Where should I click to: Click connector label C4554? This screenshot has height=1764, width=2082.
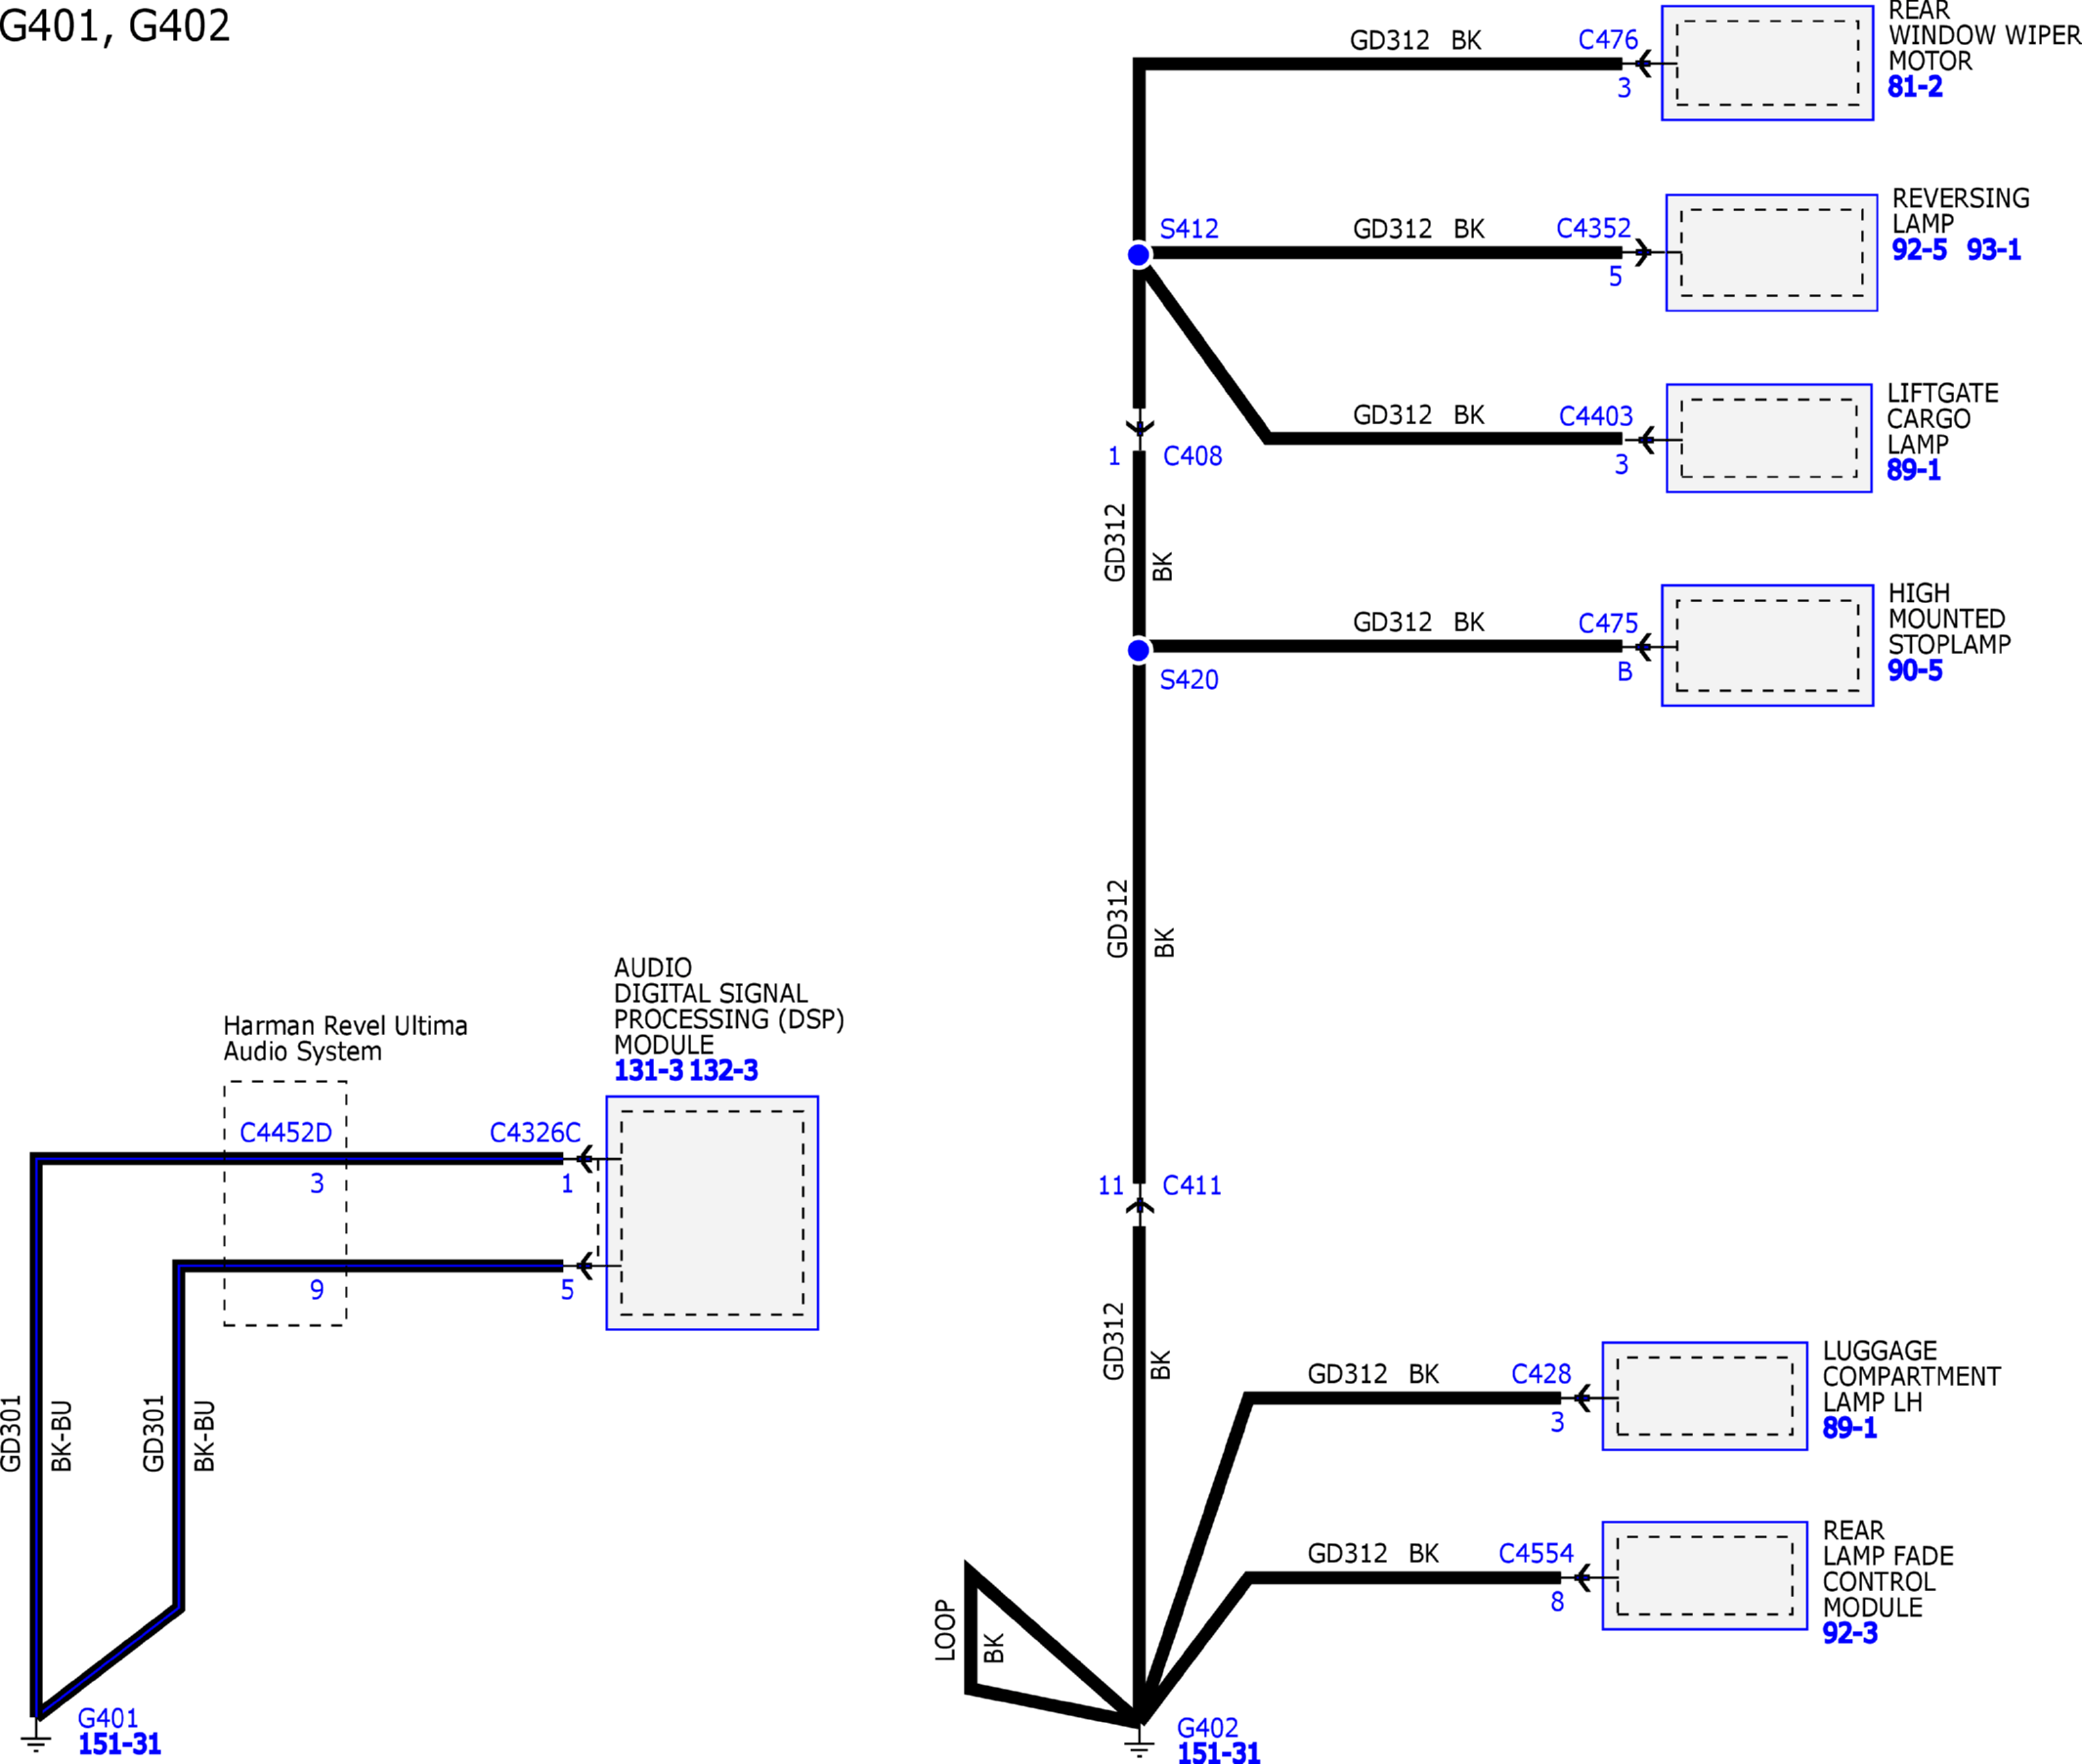pyautogui.click(x=1536, y=1553)
